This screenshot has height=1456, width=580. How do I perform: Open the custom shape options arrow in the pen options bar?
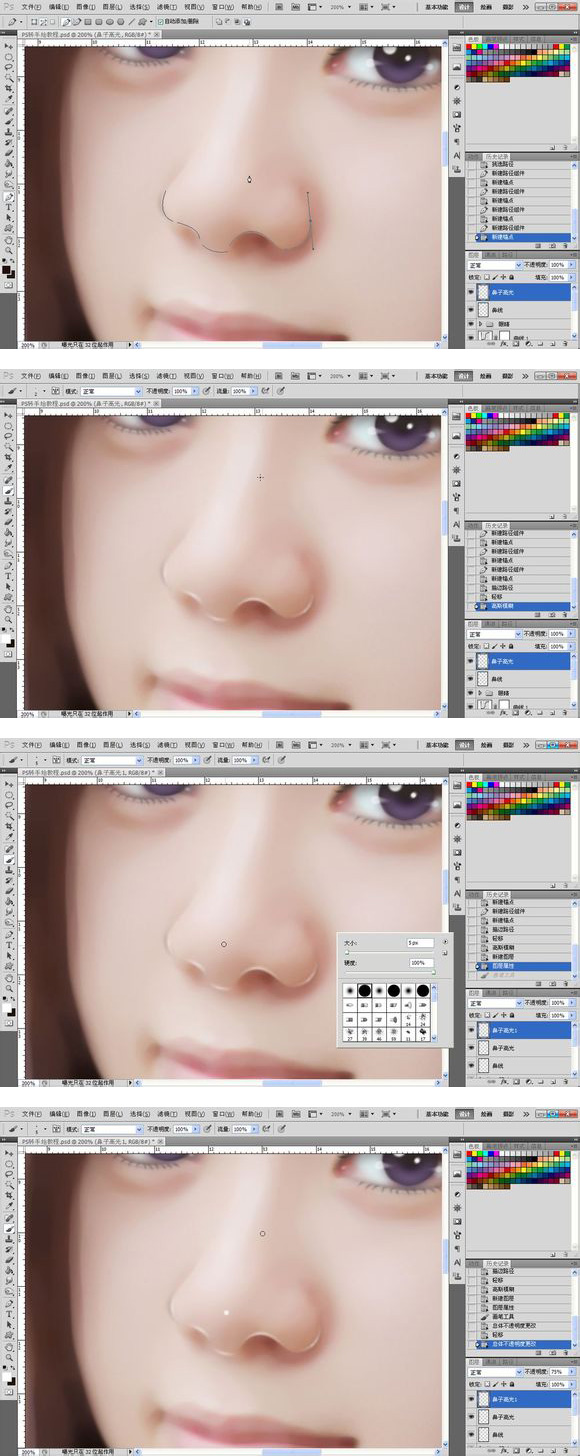(x=150, y=20)
